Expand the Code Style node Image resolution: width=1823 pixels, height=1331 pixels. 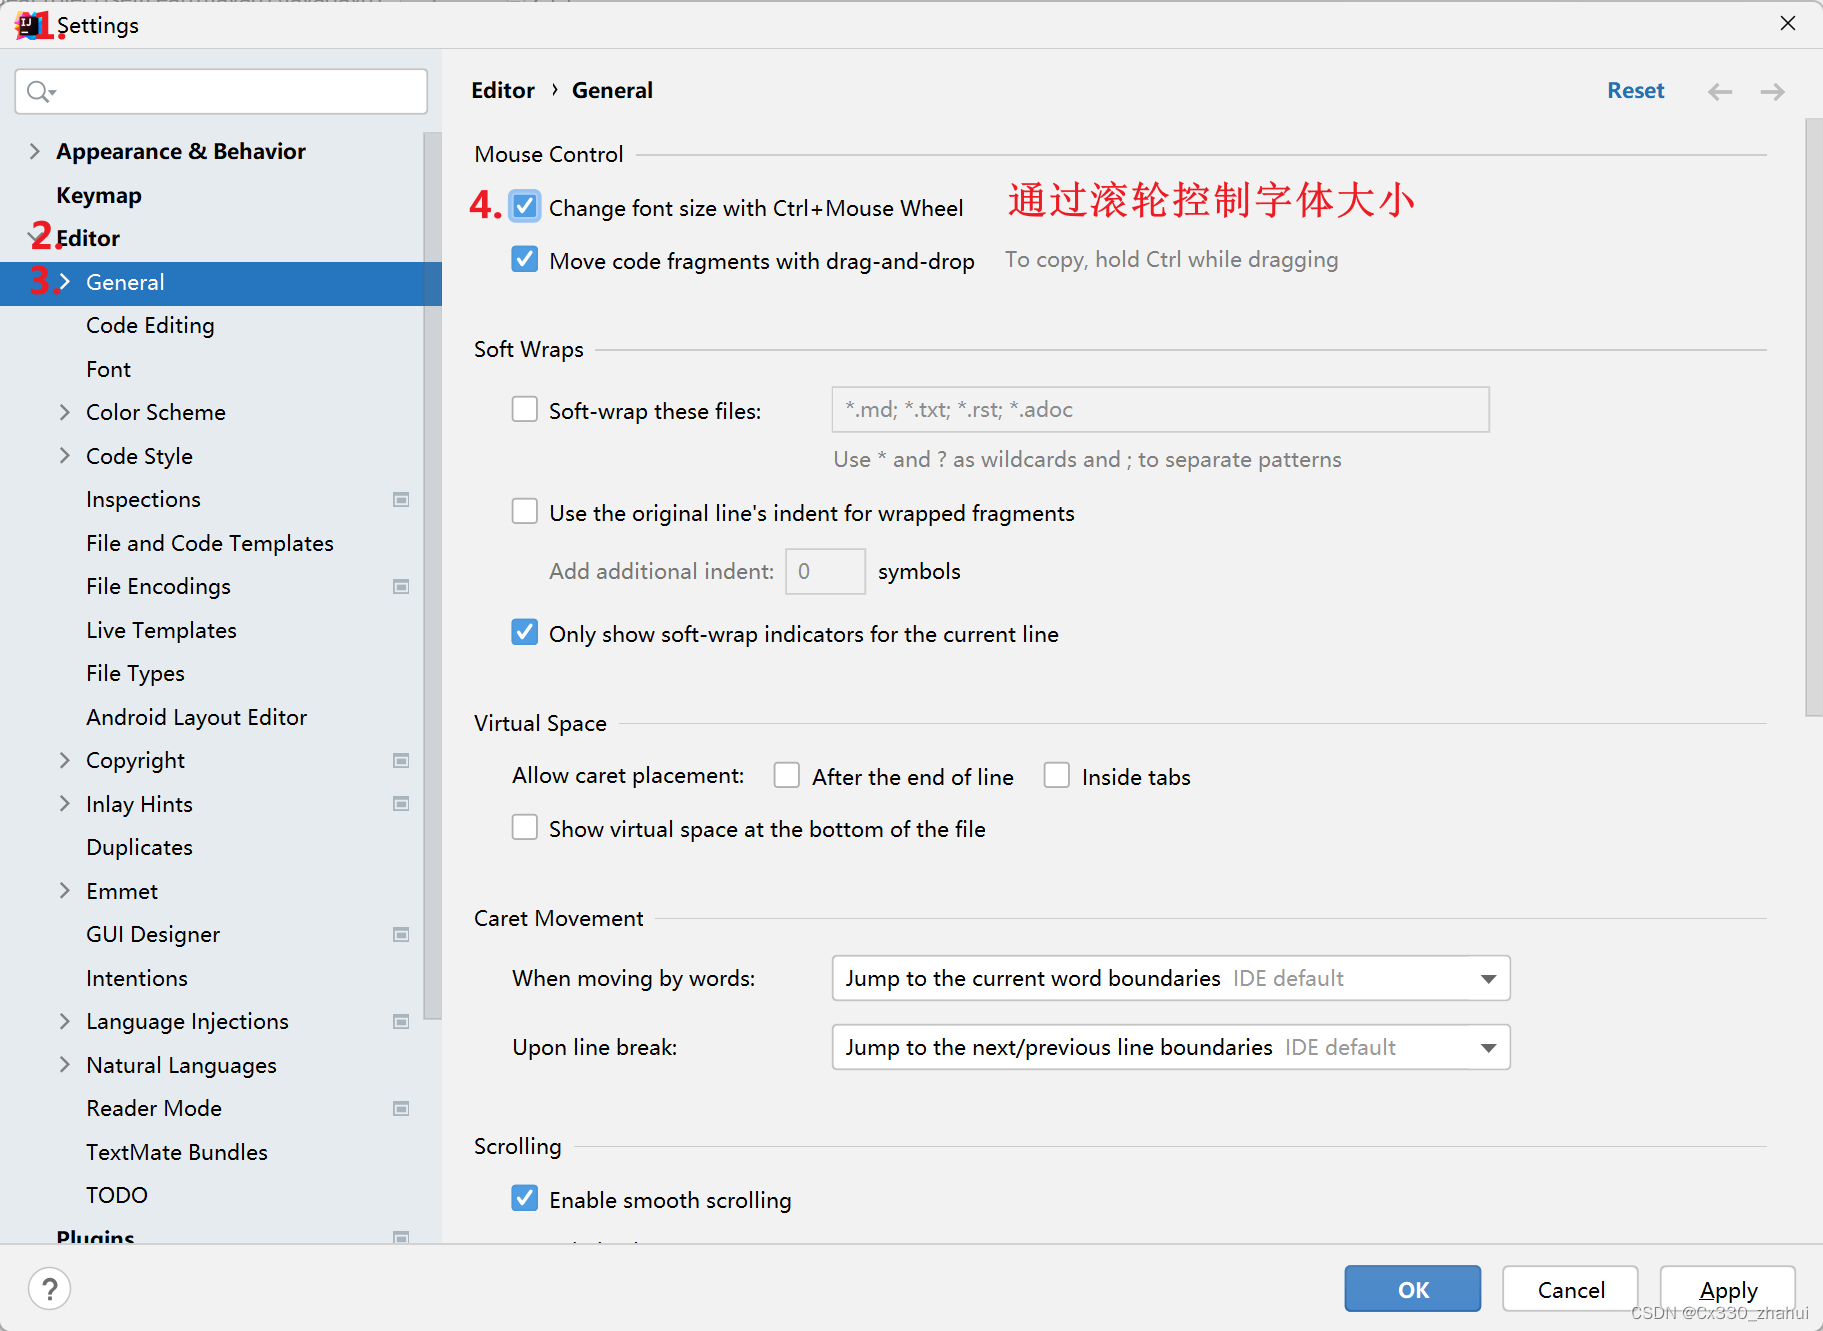65,456
